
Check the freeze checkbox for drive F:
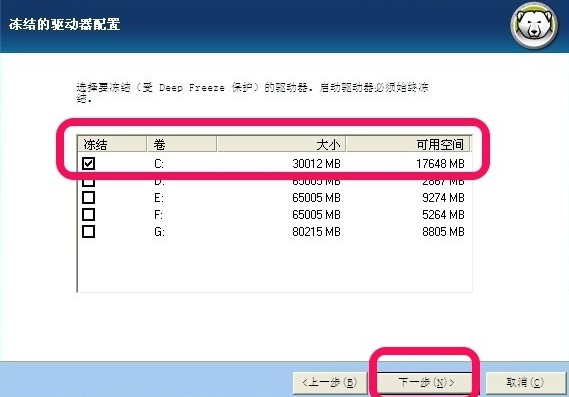89,214
